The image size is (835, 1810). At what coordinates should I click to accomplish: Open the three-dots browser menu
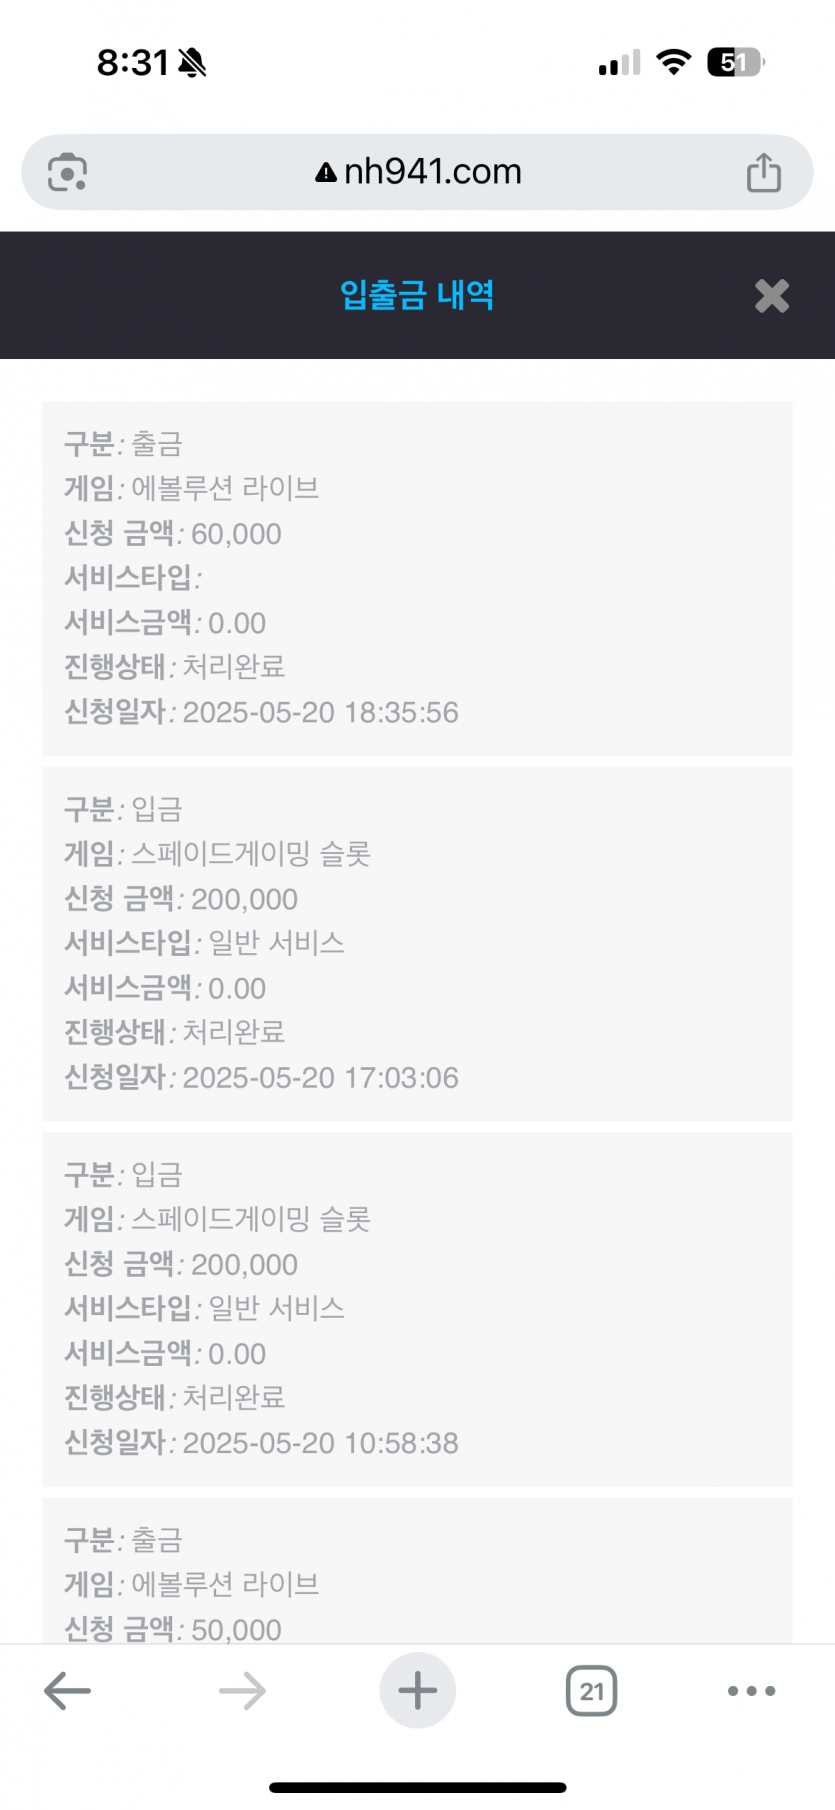pos(752,1691)
